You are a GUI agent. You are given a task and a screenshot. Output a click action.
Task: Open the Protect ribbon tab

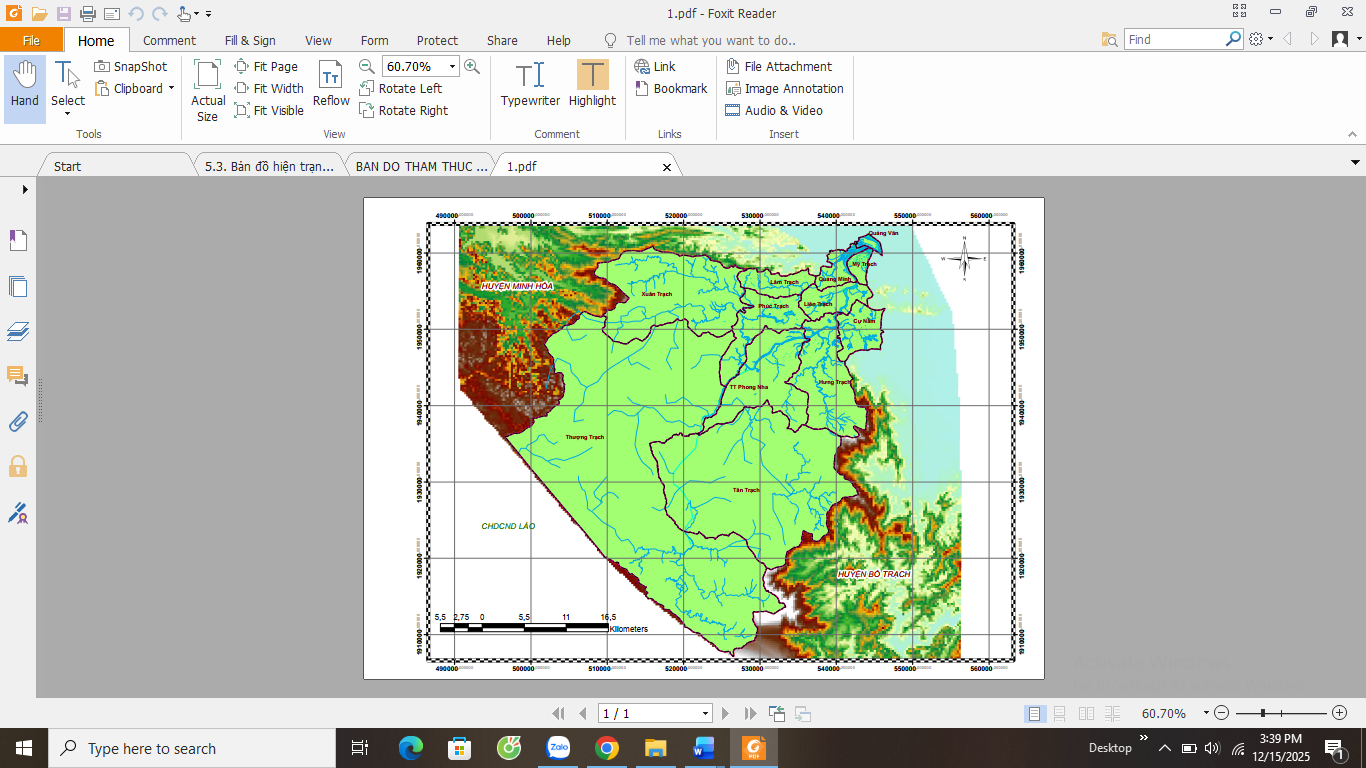tap(437, 41)
